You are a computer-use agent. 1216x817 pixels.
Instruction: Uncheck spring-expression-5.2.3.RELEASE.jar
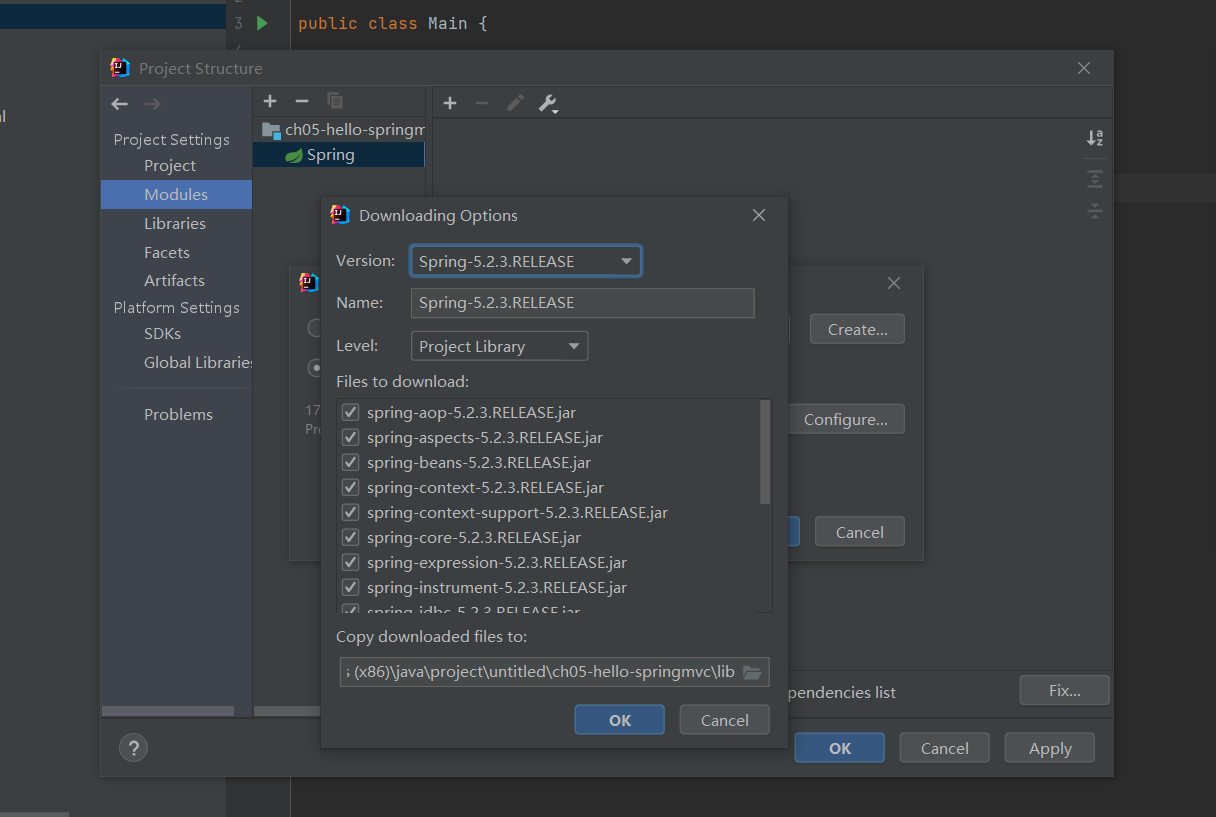350,562
